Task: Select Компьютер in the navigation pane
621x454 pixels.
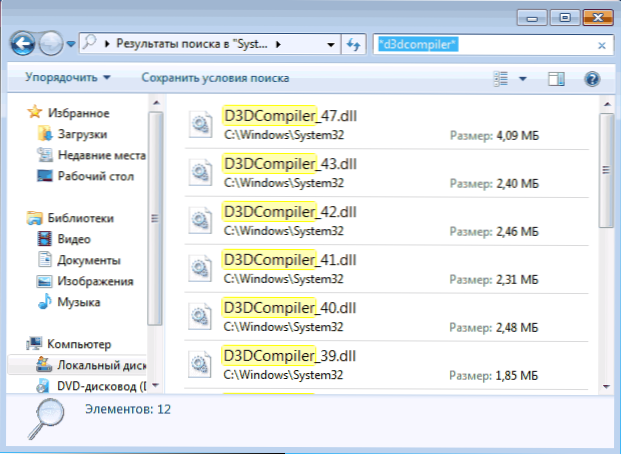Action: pyautogui.click(x=79, y=344)
